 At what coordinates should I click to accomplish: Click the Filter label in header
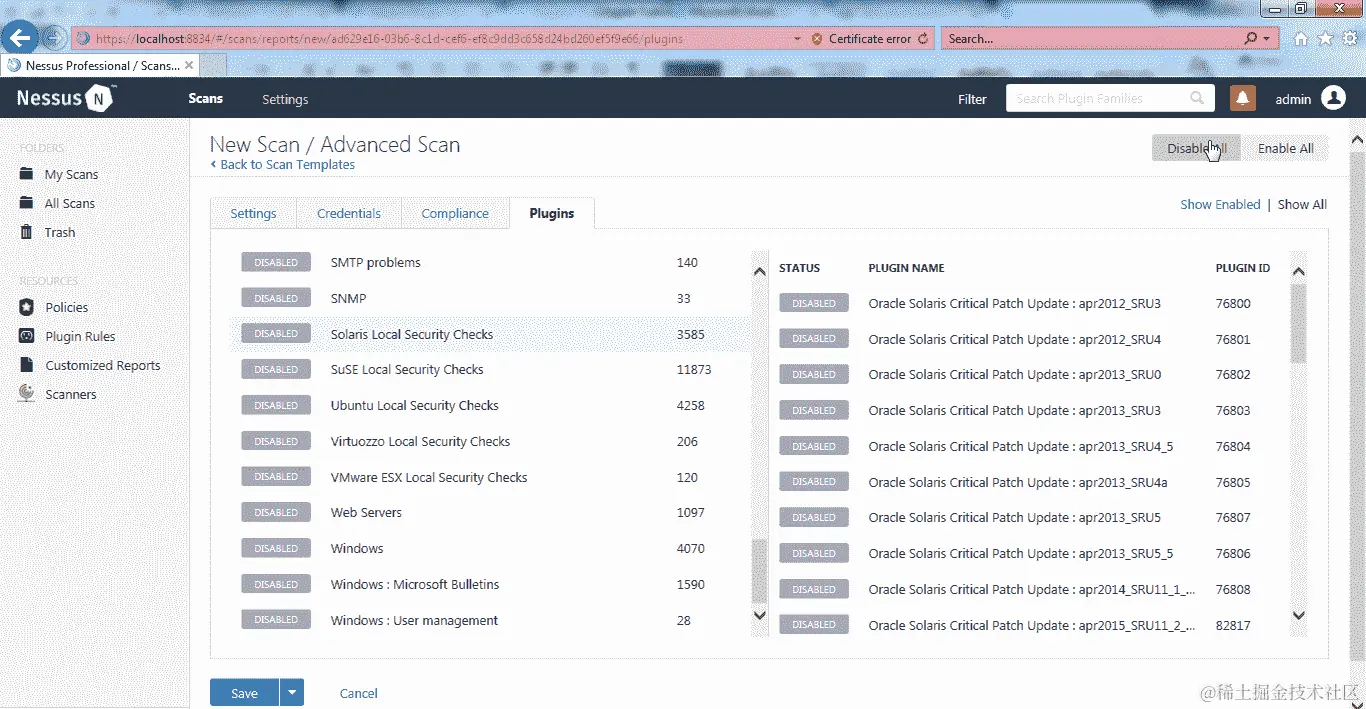click(x=972, y=99)
